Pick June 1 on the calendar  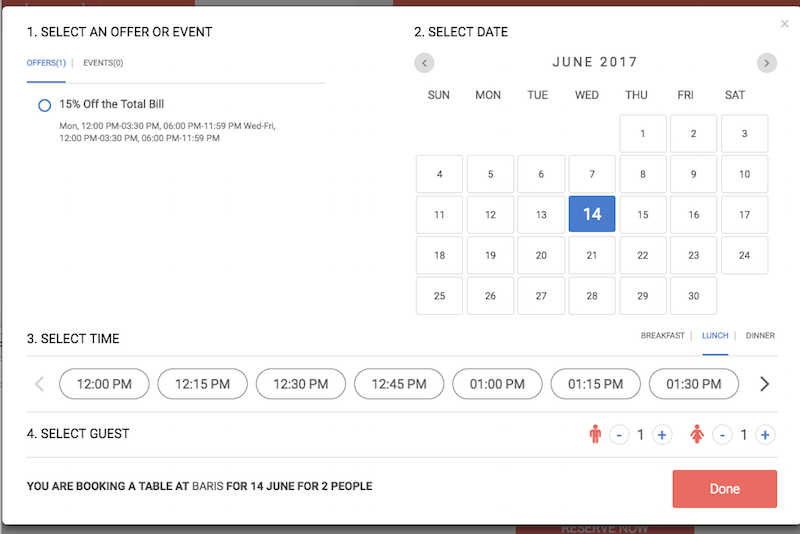pyautogui.click(x=643, y=134)
